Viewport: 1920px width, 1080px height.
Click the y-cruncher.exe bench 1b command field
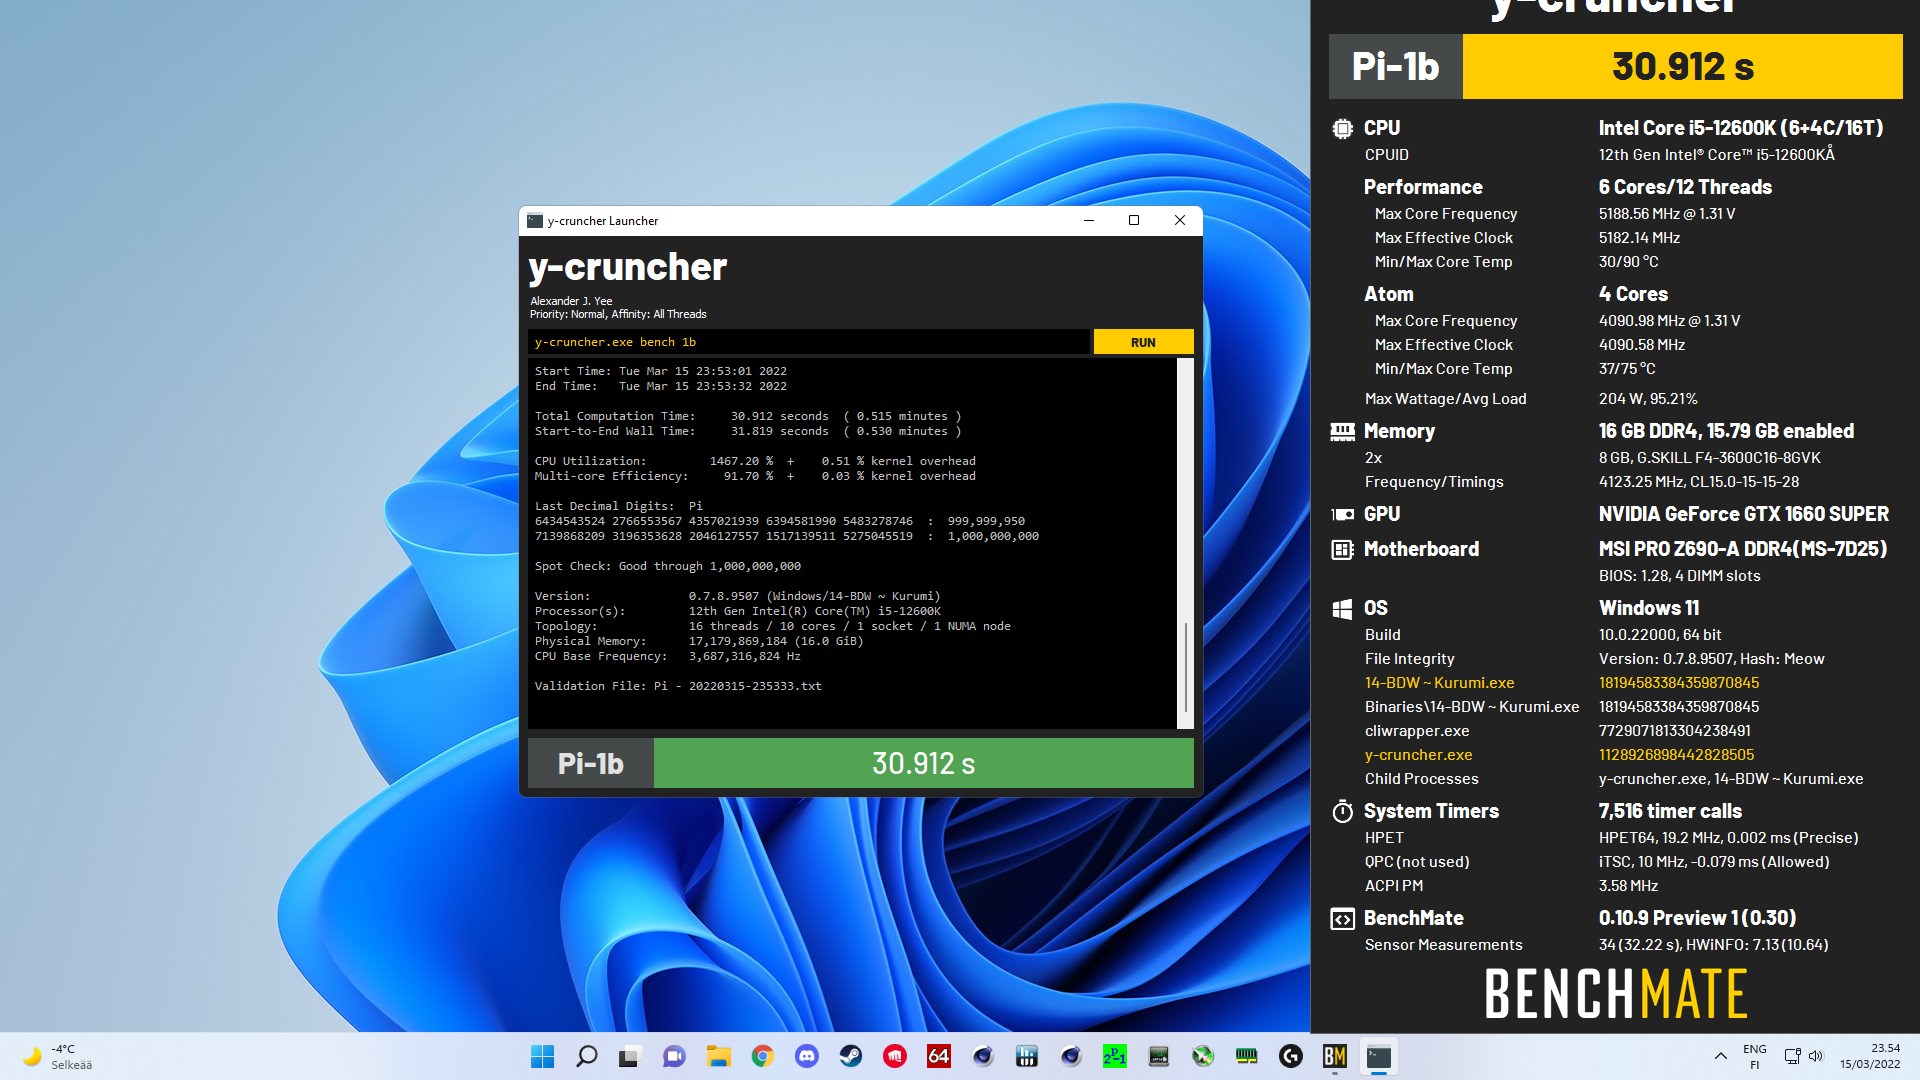tap(808, 342)
